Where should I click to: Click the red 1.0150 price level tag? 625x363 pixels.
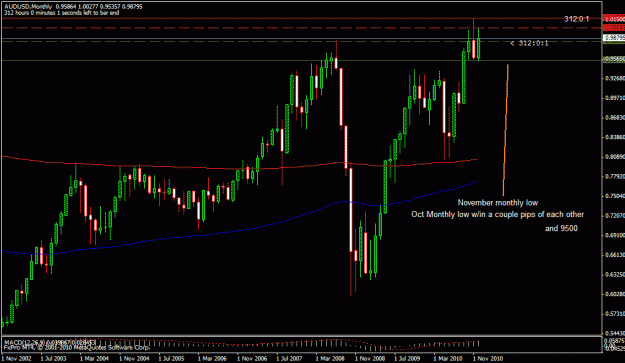pyautogui.click(x=613, y=19)
